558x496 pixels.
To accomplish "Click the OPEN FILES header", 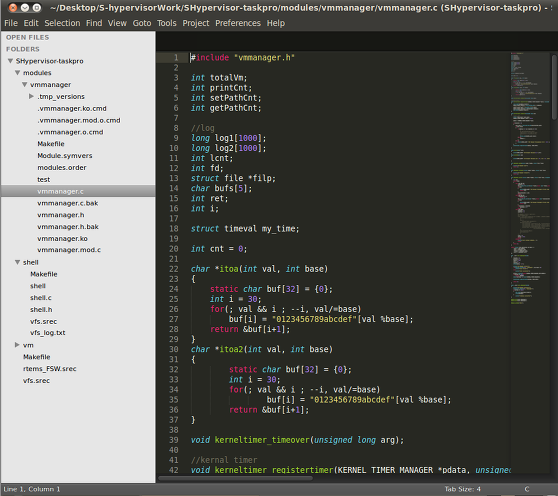I will coord(27,37).
